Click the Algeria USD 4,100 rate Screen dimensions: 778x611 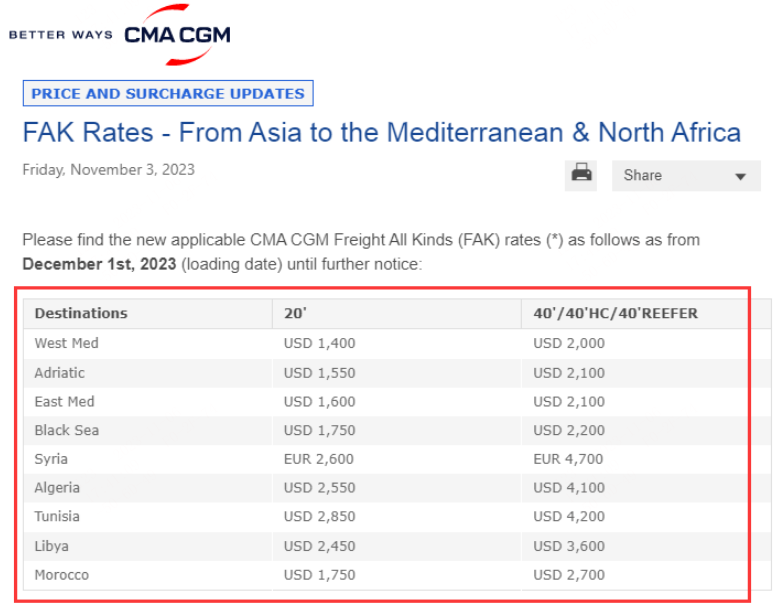click(x=569, y=488)
